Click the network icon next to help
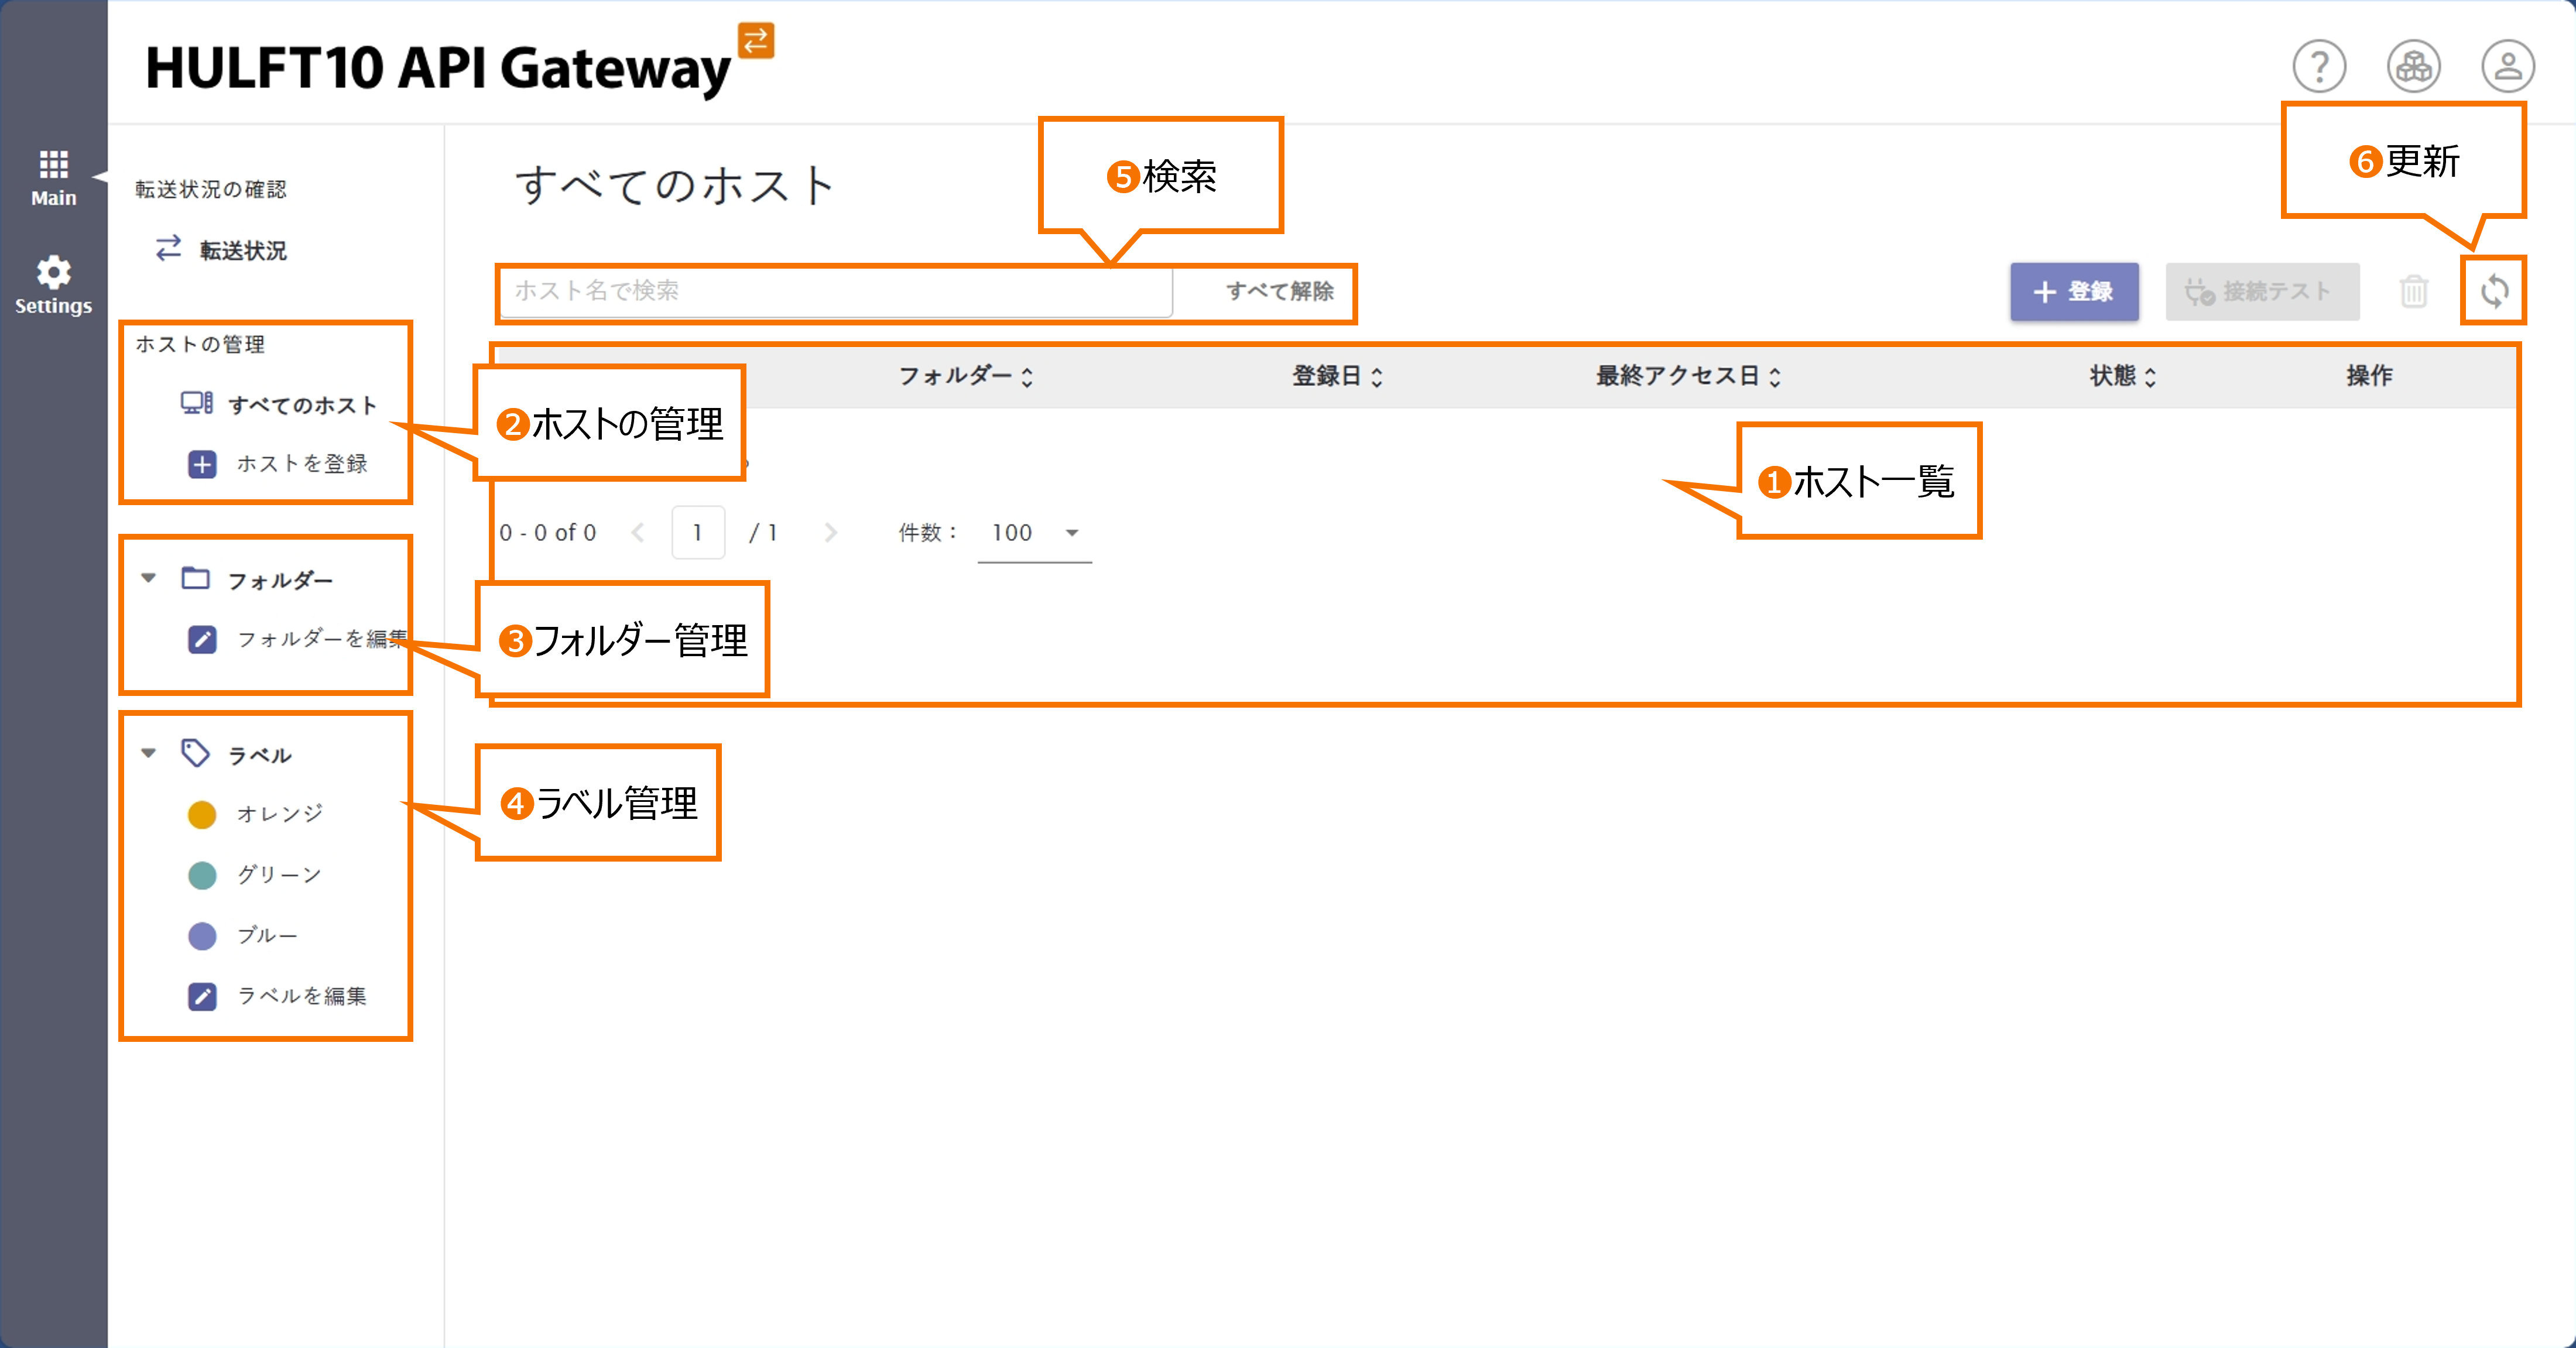The width and height of the screenshot is (2576, 1348). click(x=2412, y=66)
